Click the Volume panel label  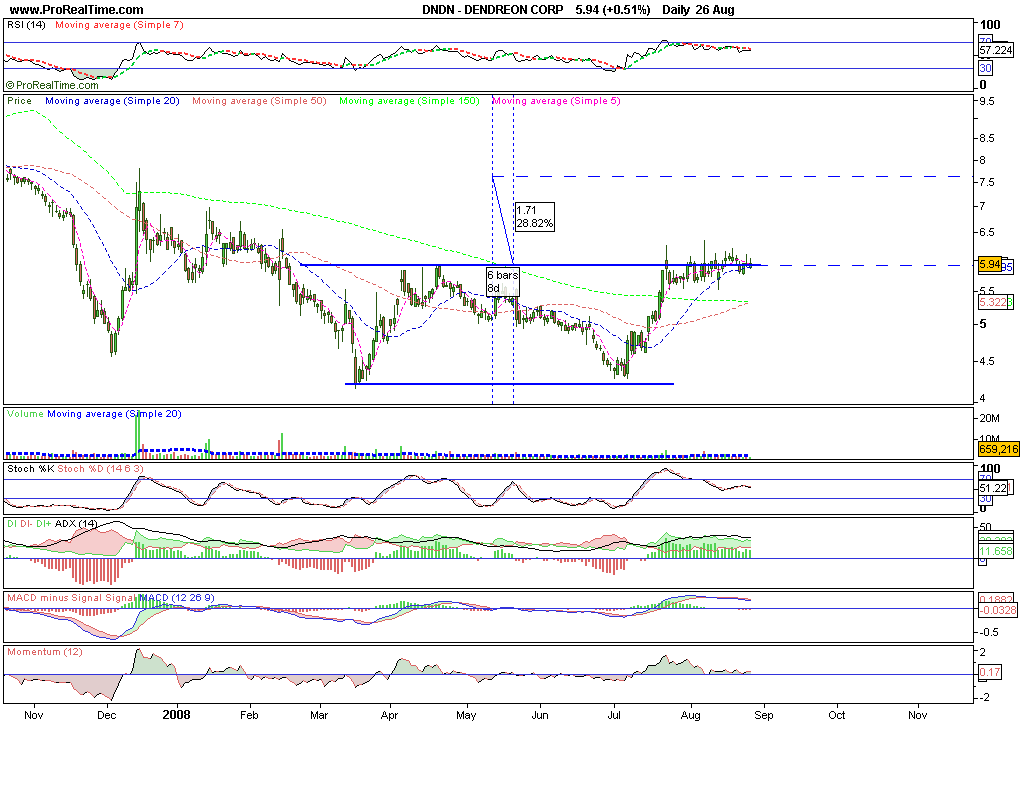[25, 413]
